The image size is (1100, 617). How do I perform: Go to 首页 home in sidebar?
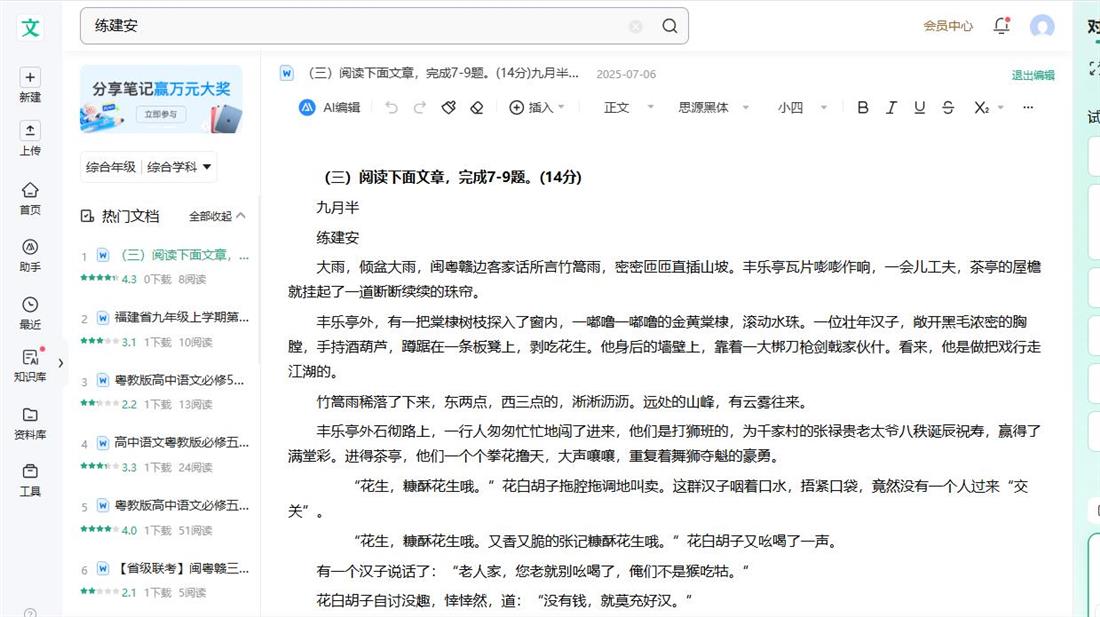(x=30, y=198)
